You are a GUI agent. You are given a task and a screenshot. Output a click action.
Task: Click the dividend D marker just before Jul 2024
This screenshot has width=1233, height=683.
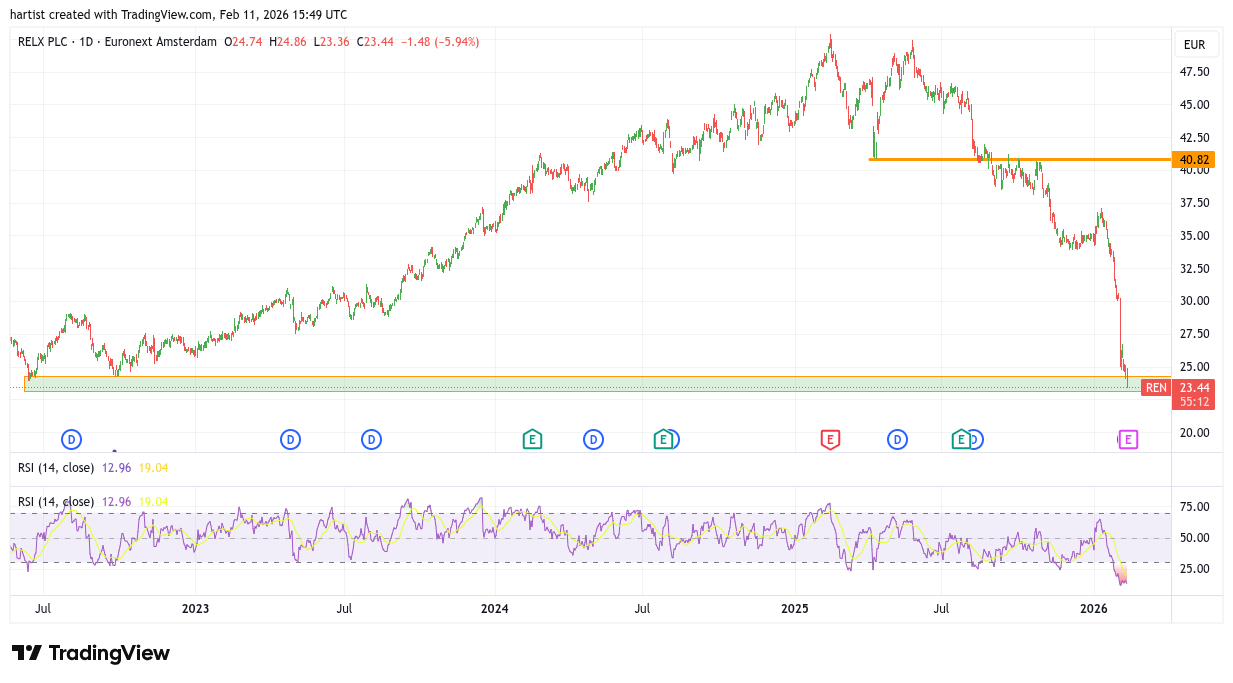593,439
